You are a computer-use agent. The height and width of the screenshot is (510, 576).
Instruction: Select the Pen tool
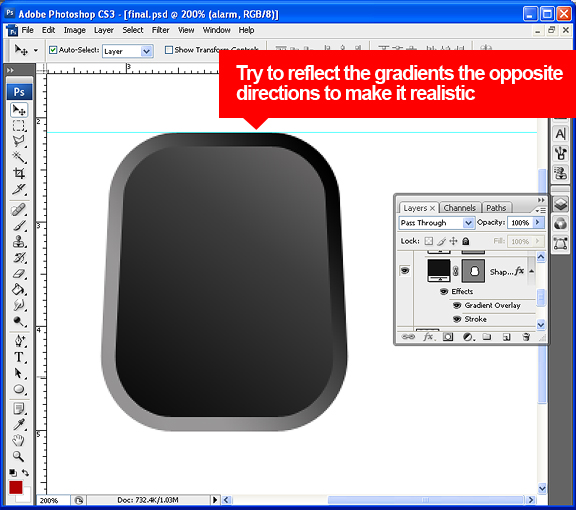click(x=19, y=341)
